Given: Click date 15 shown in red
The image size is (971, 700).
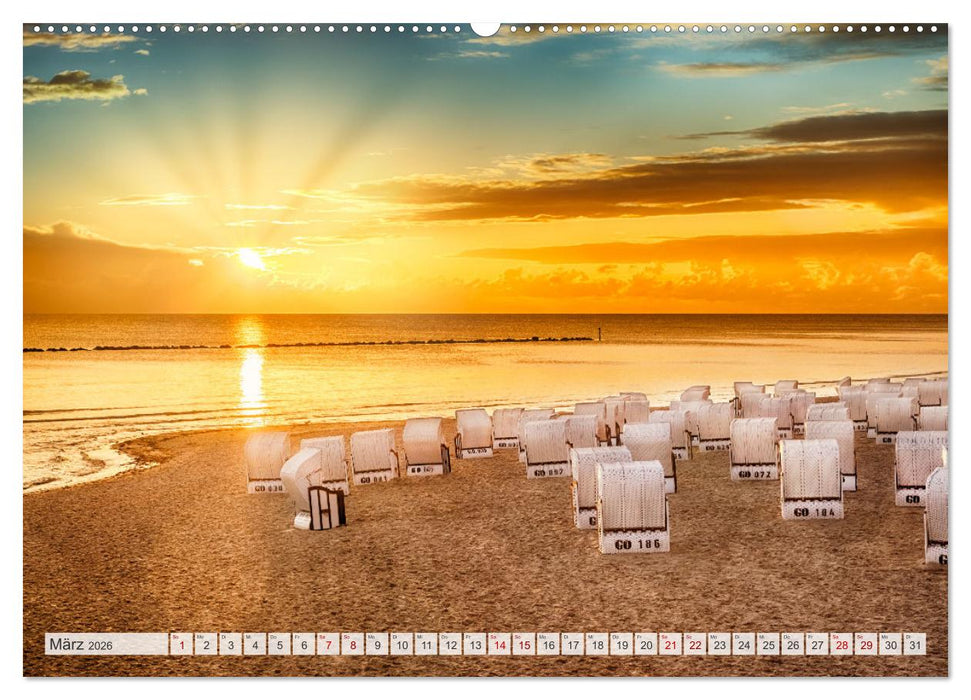Looking at the screenshot, I should (523, 645).
